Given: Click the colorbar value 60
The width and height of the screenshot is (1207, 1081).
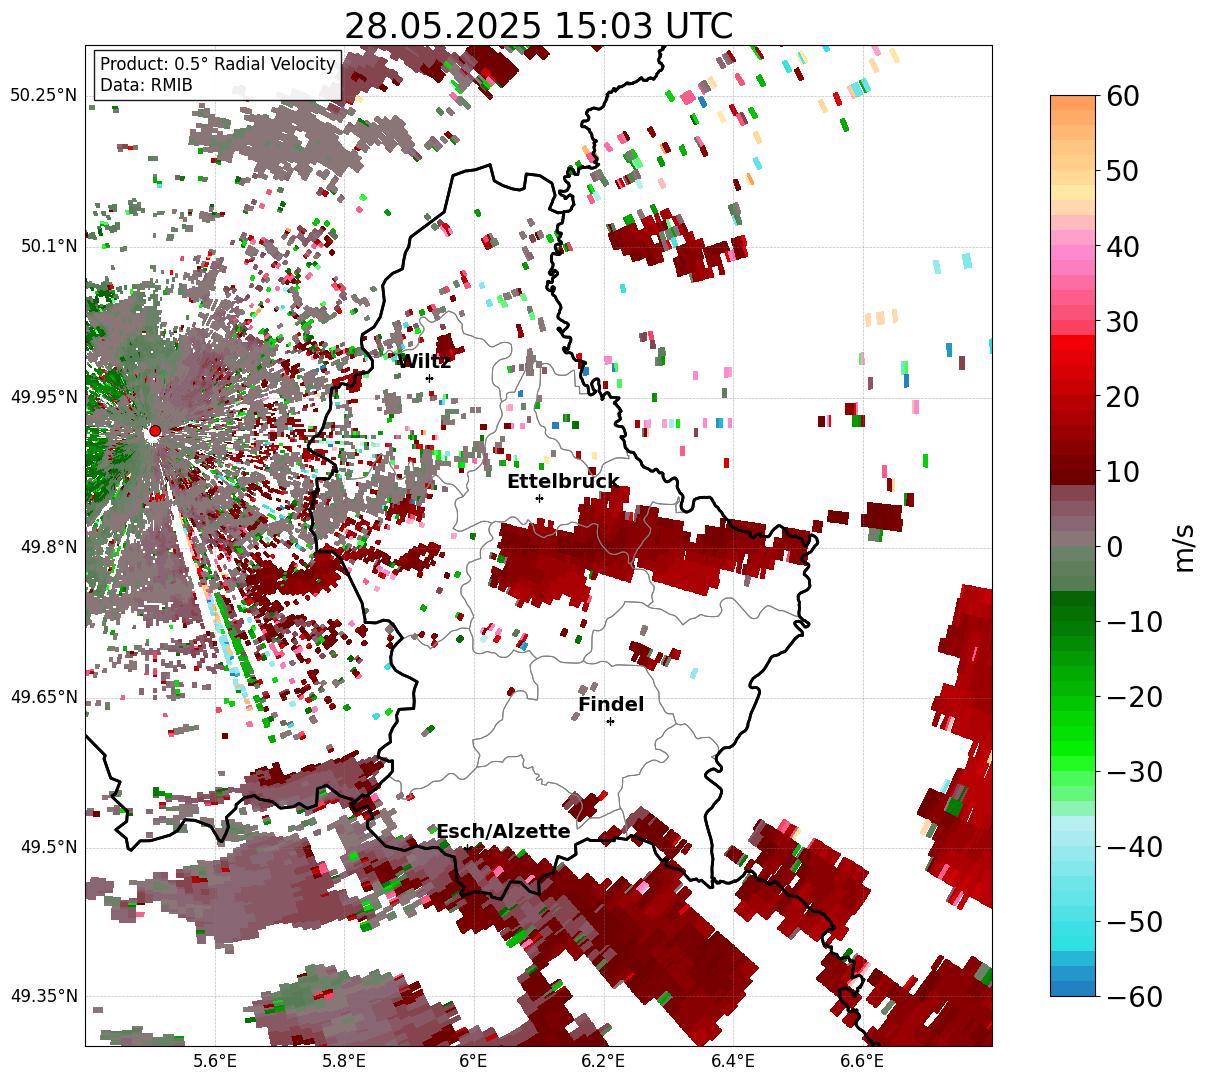Looking at the screenshot, I should [1122, 96].
